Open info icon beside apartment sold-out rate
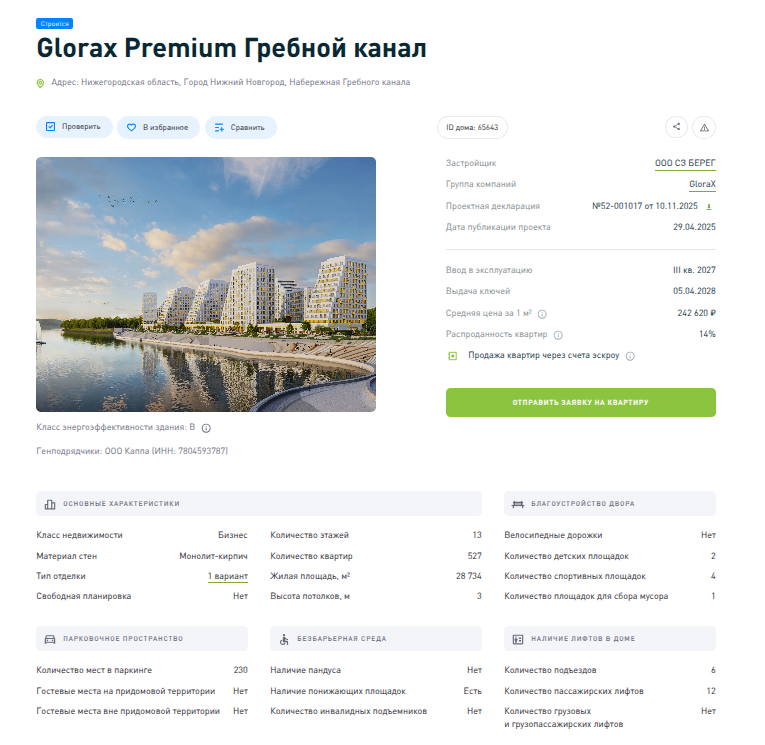This screenshot has height=745, width=765. click(x=558, y=335)
